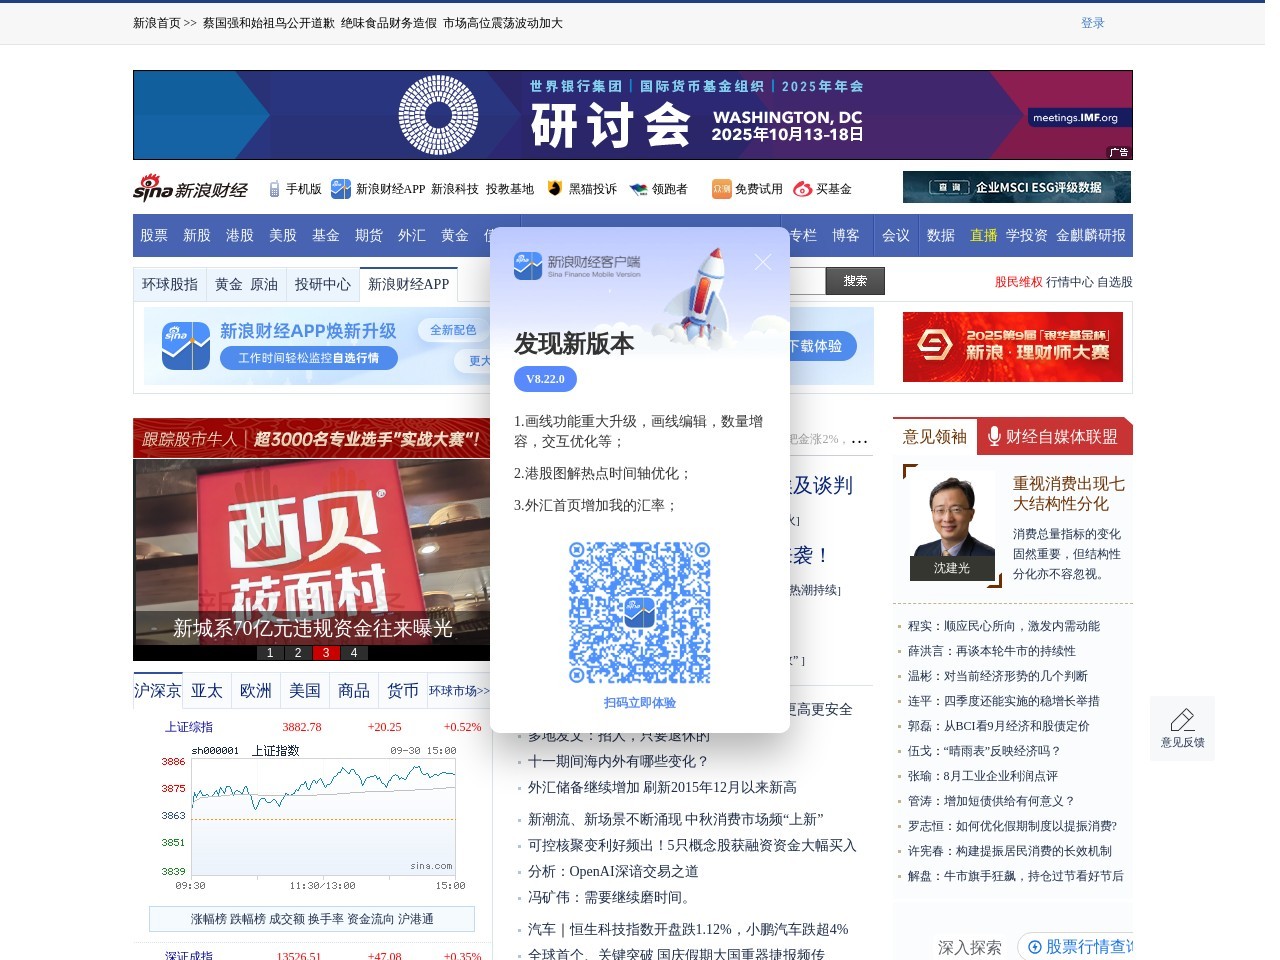
Task: Expand the ticker ellipsis for more
Action: click(859, 440)
